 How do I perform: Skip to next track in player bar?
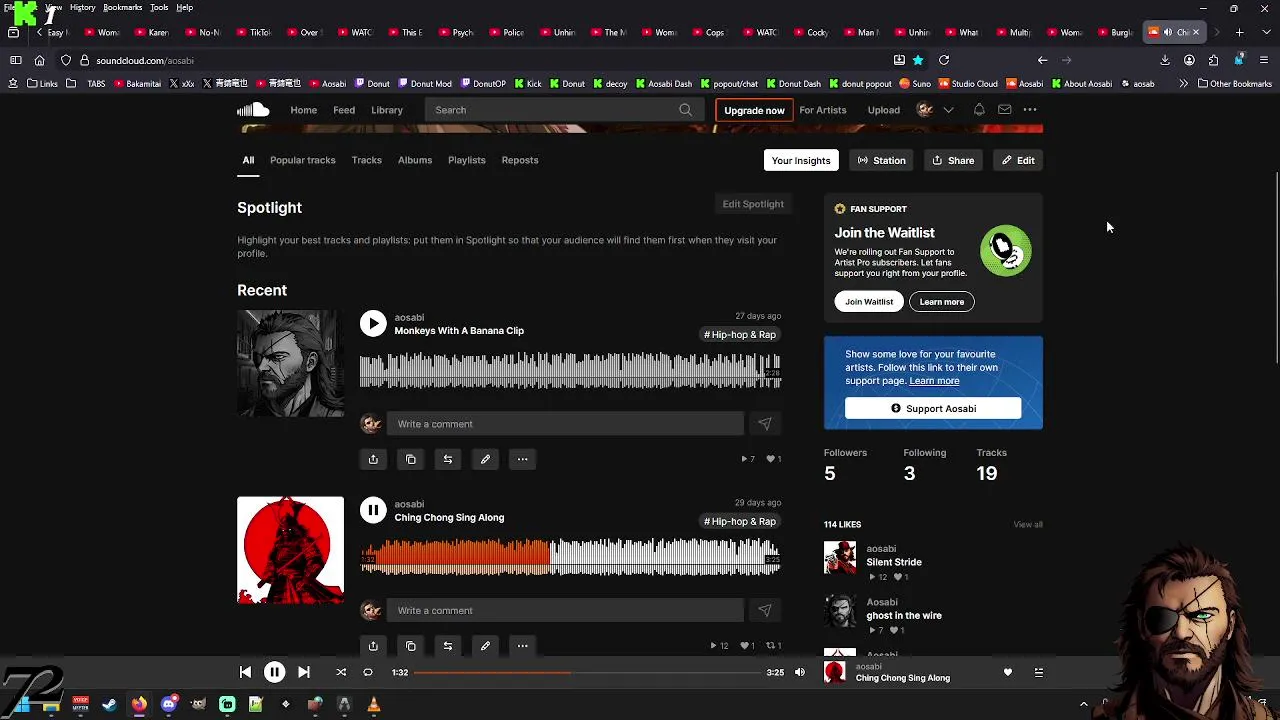pos(304,673)
